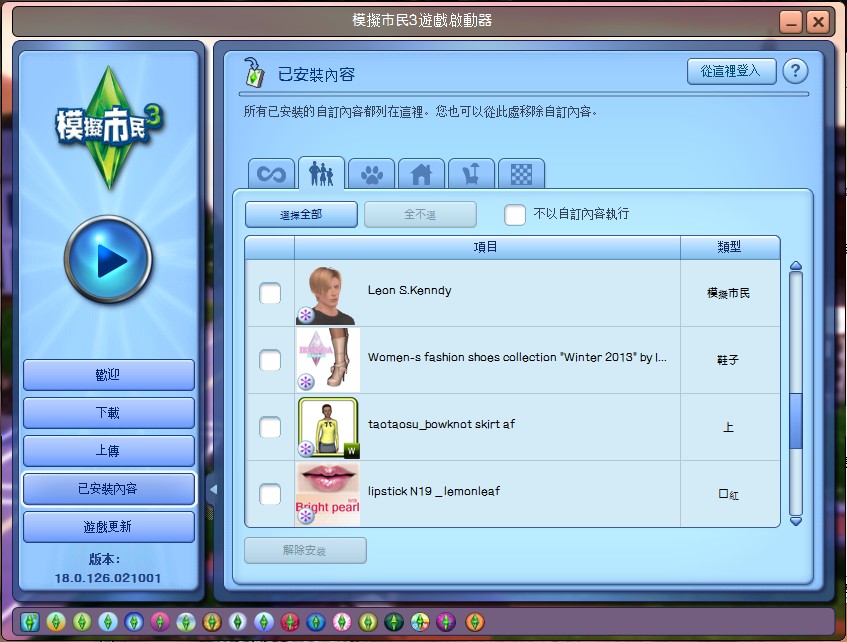Click the Bright pearl lipstick thumbnail
Viewport: 847px width, 642px height.
coord(328,494)
